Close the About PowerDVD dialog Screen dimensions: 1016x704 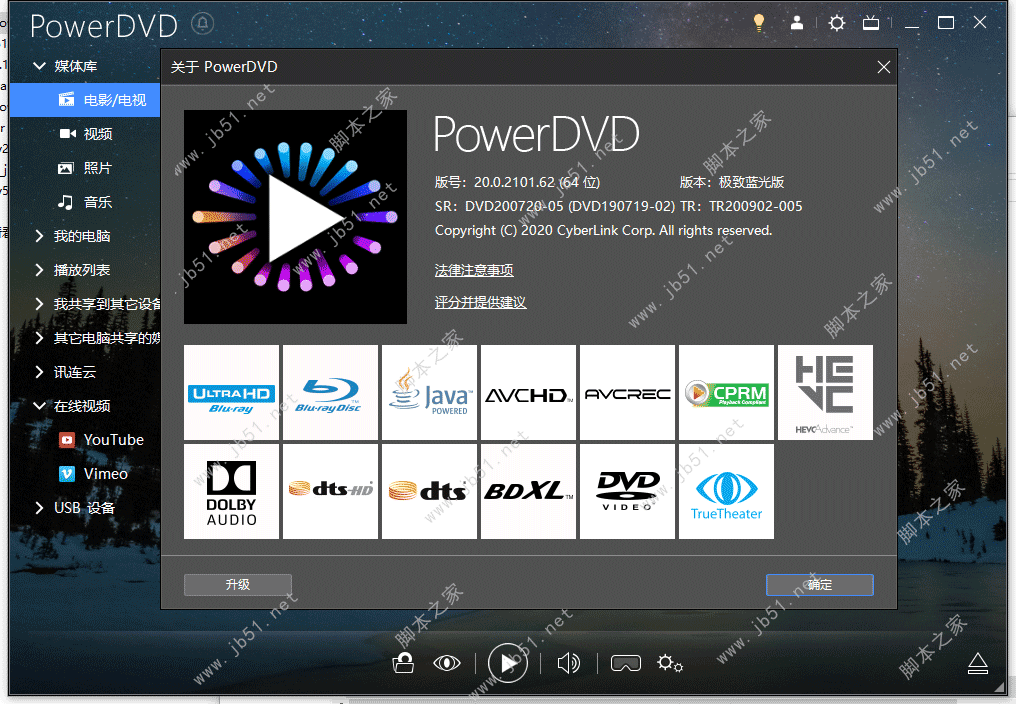click(x=883, y=67)
